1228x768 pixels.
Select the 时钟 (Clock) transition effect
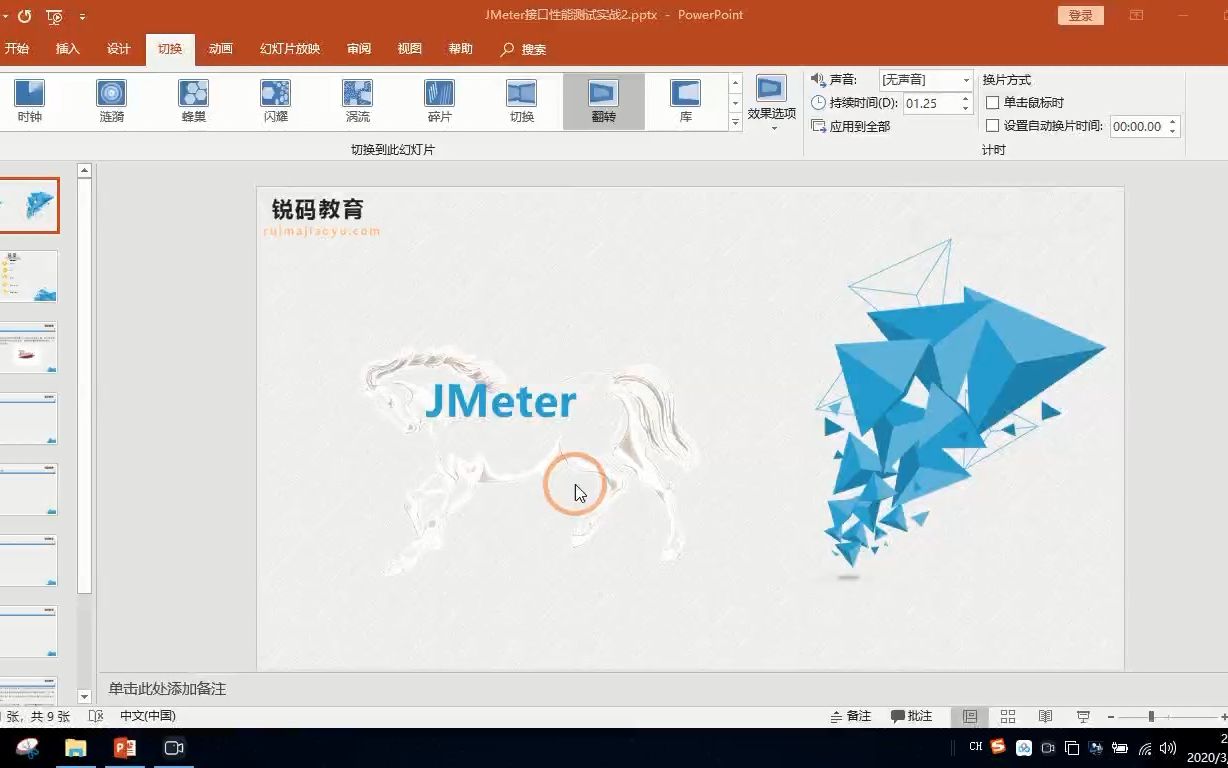point(27,100)
